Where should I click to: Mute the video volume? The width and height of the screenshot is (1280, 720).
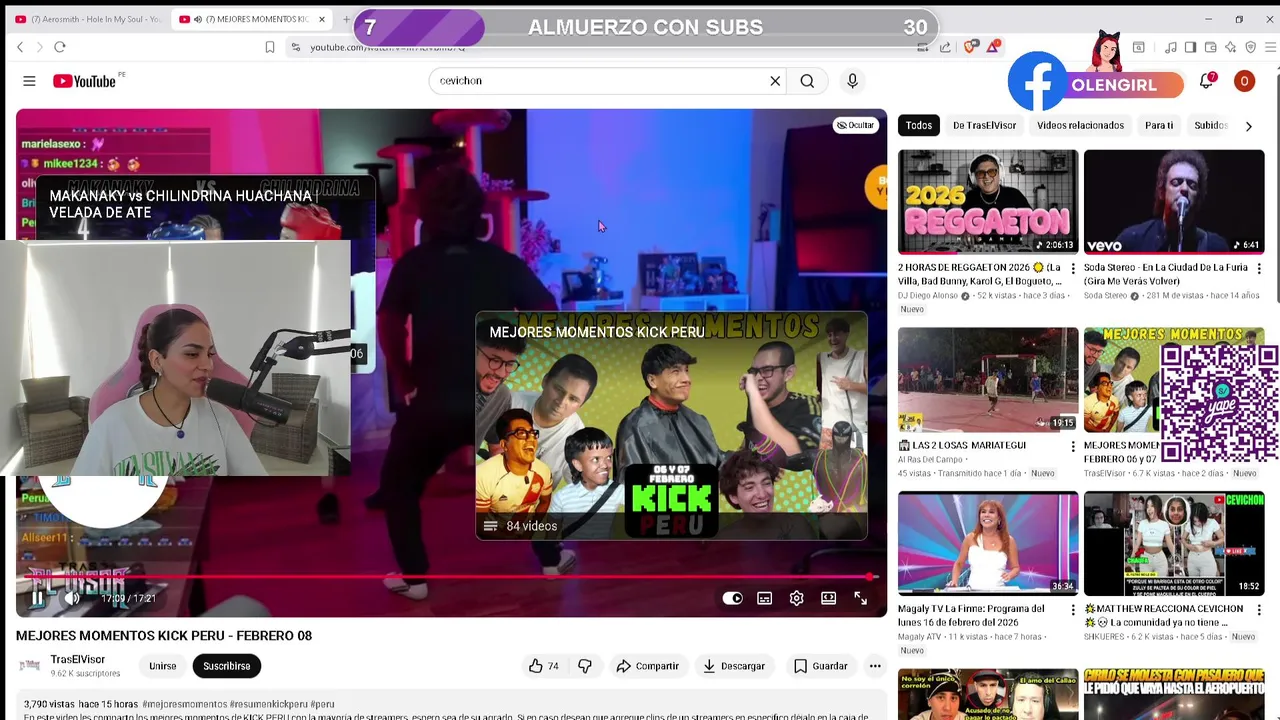pyautogui.click(x=72, y=598)
